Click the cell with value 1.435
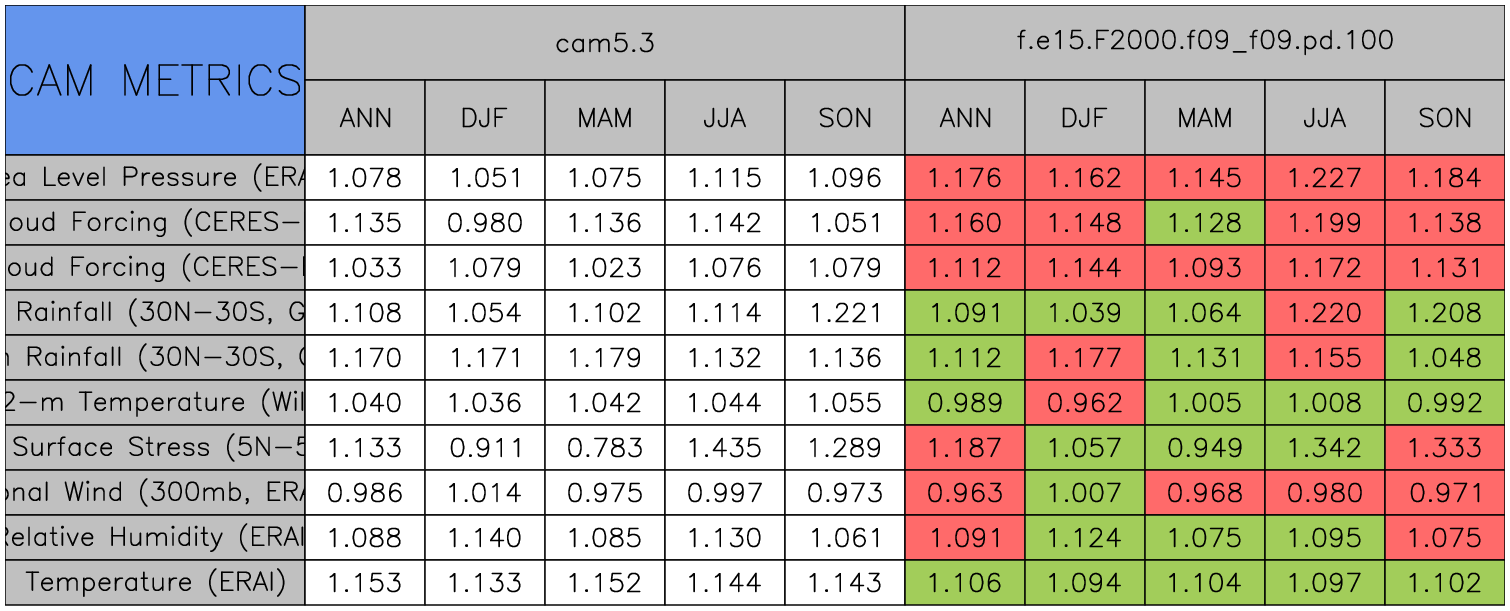 pyautogui.click(x=724, y=447)
